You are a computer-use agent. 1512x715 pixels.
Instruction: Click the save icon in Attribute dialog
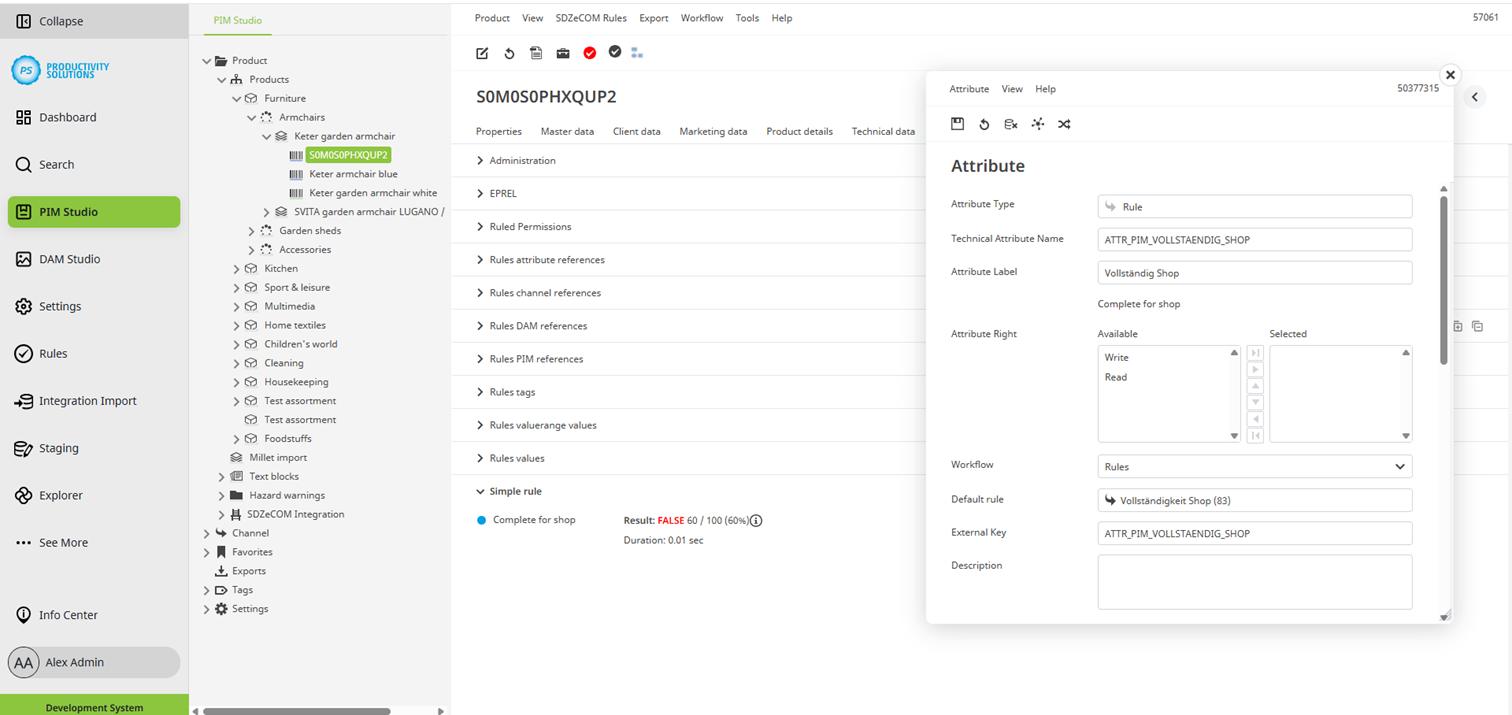(x=957, y=124)
